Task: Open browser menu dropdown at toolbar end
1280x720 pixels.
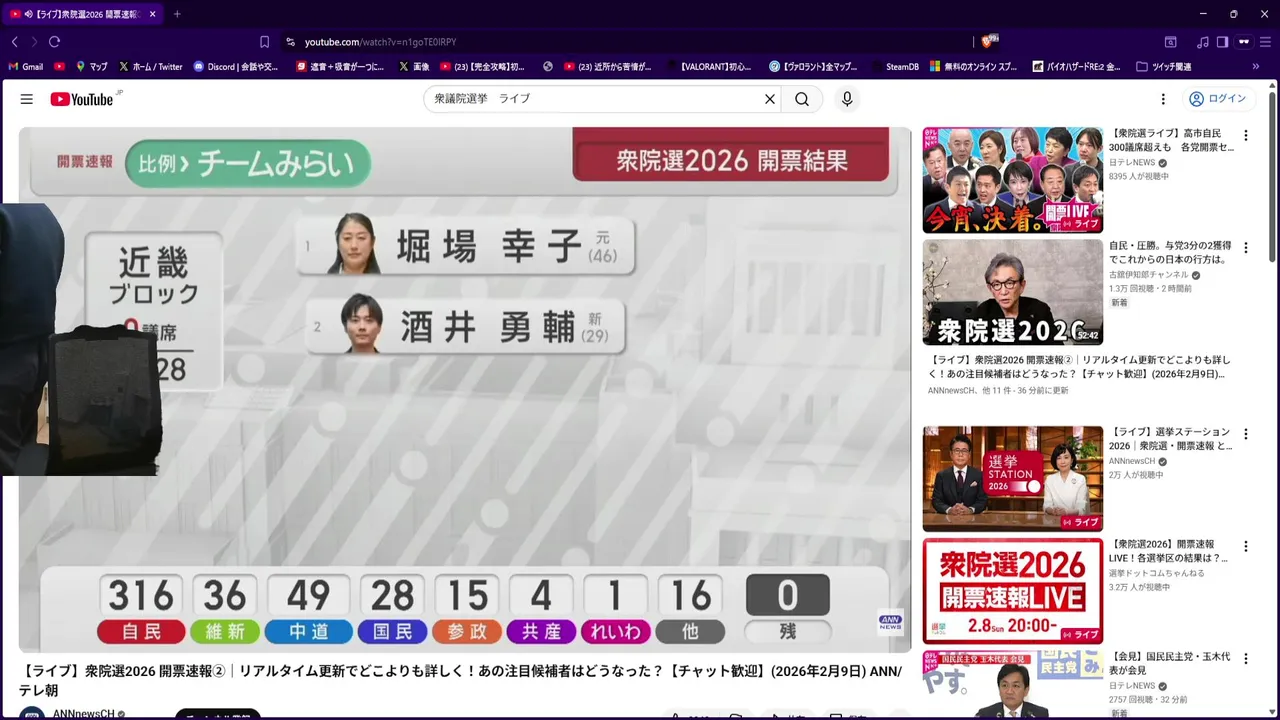Action: 1264,42
